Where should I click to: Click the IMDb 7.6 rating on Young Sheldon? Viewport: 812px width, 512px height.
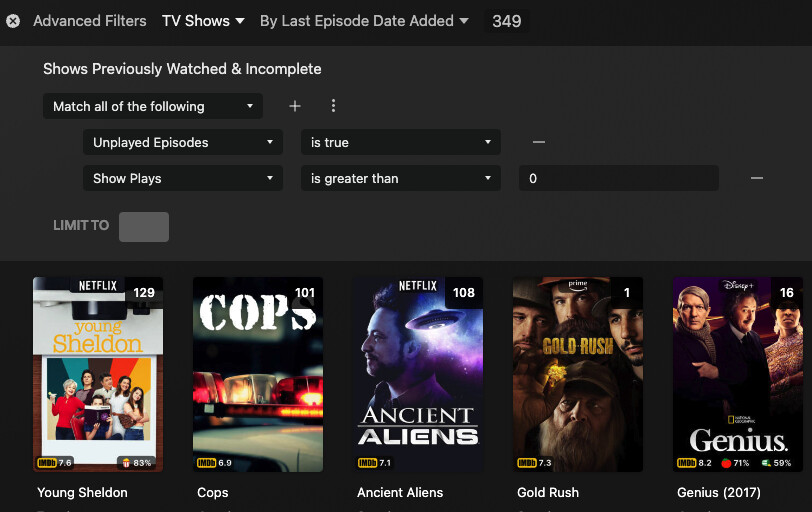click(x=54, y=463)
